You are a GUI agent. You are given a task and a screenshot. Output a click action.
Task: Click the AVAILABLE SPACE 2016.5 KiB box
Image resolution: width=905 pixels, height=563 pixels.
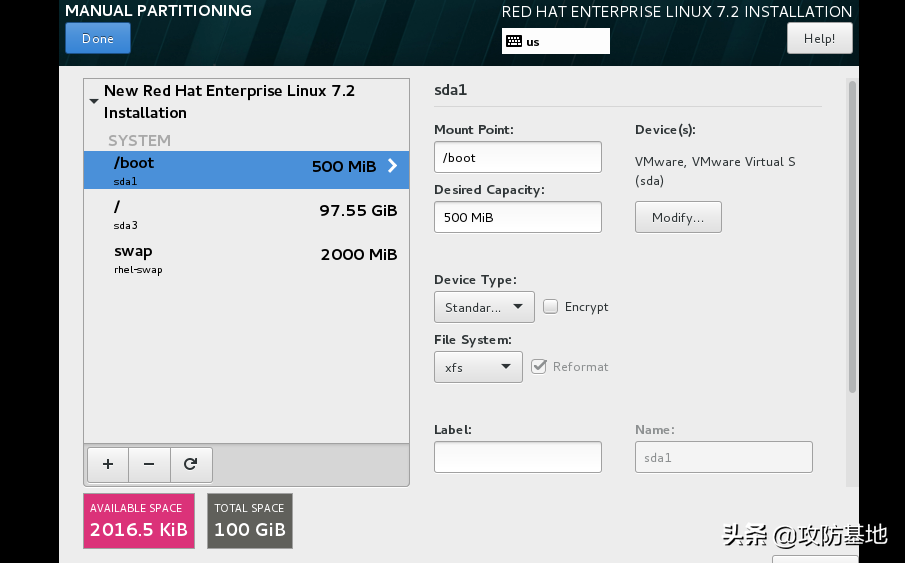click(x=139, y=521)
